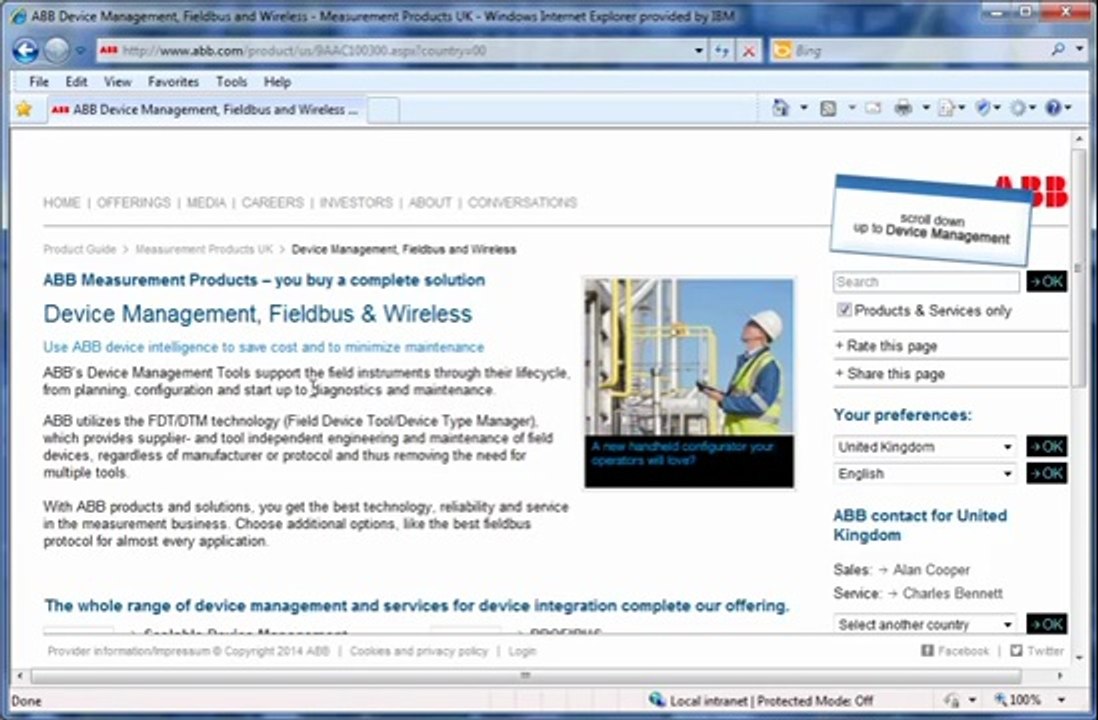Screen dimensions: 1098x720
Task: Click the RSS feeds toolbar icon
Action: (x=828, y=108)
